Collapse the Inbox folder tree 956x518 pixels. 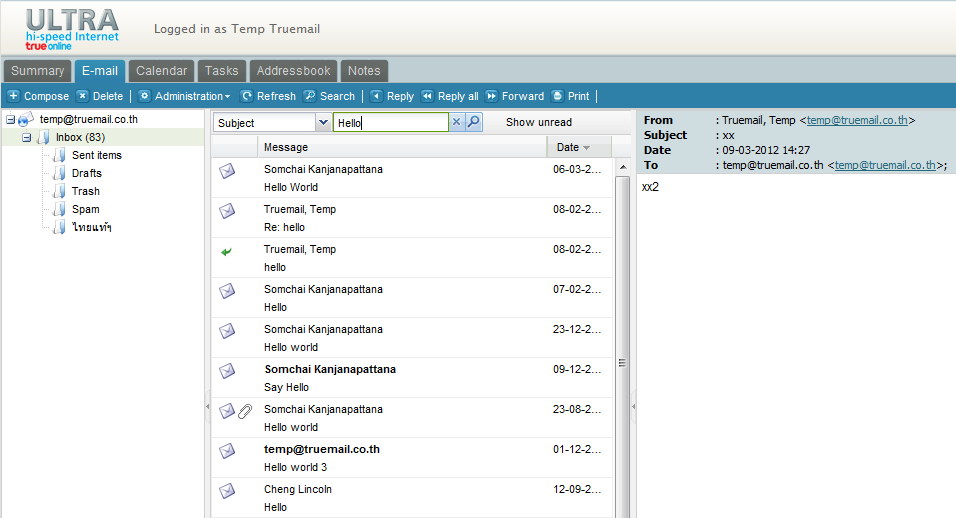coord(26,137)
